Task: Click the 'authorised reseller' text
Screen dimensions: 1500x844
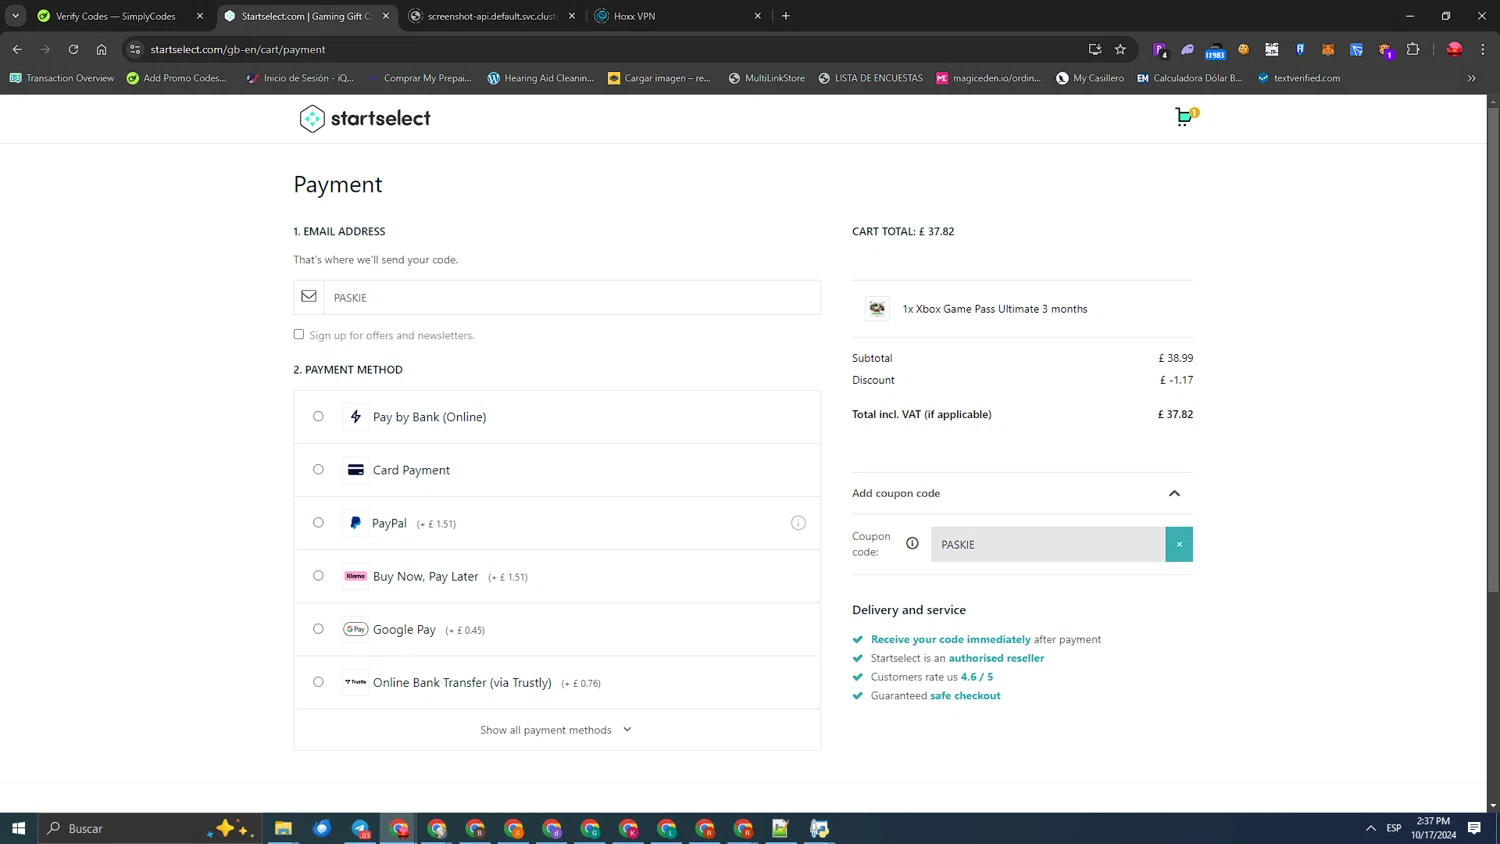Action: tap(996, 658)
